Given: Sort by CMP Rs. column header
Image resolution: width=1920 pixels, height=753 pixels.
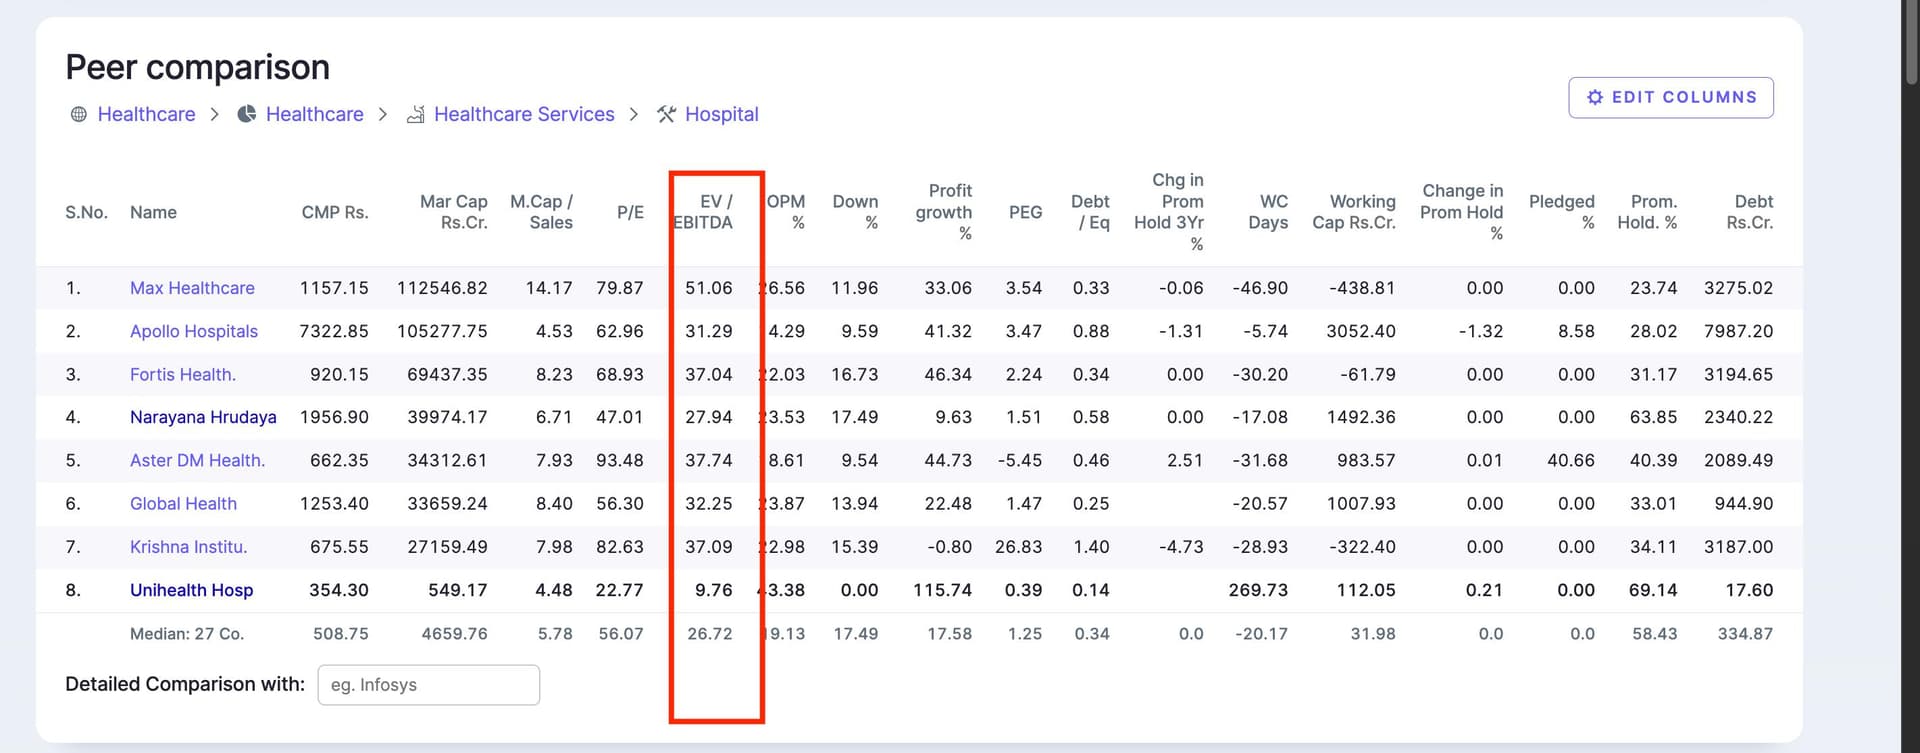Looking at the screenshot, I should click(335, 212).
